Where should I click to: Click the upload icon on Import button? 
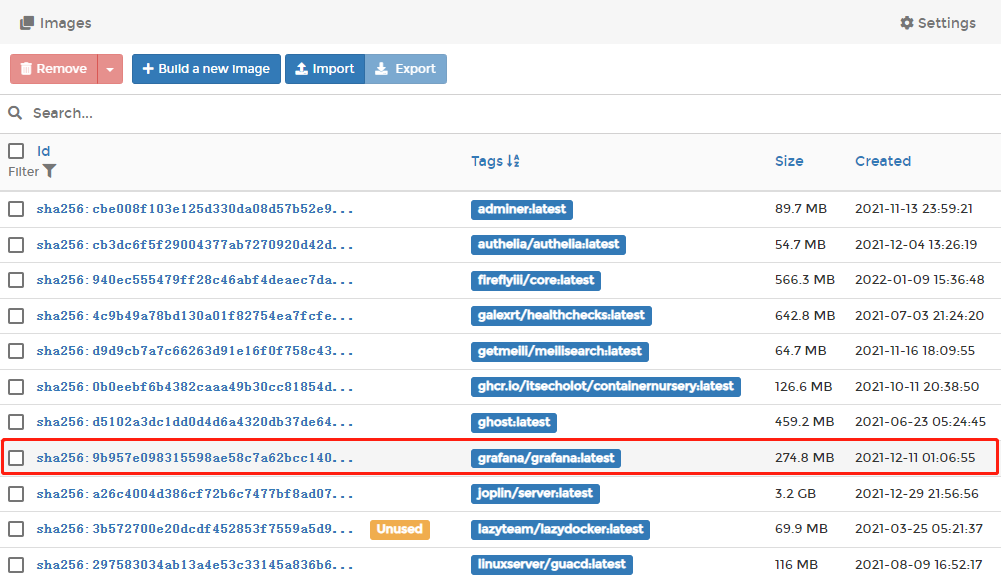tap(300, 69)
